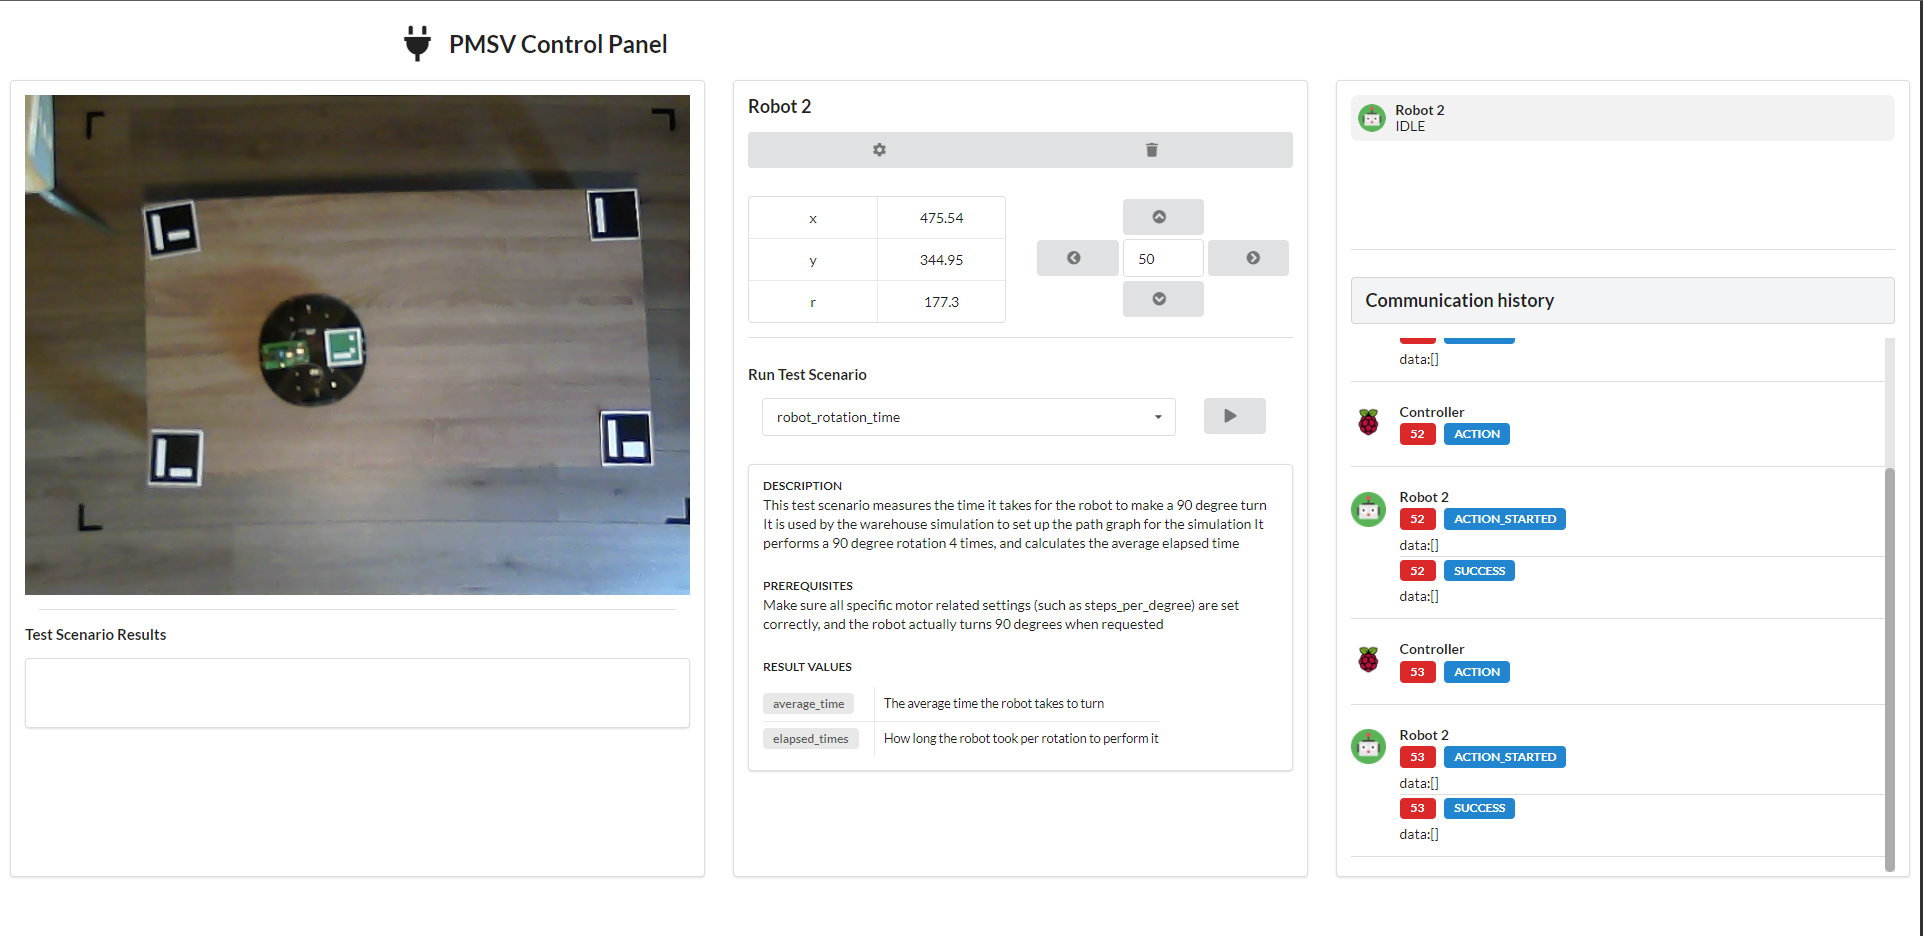Open the test scenario dropdown
Screen dimensions: 1923x936
1157,417
